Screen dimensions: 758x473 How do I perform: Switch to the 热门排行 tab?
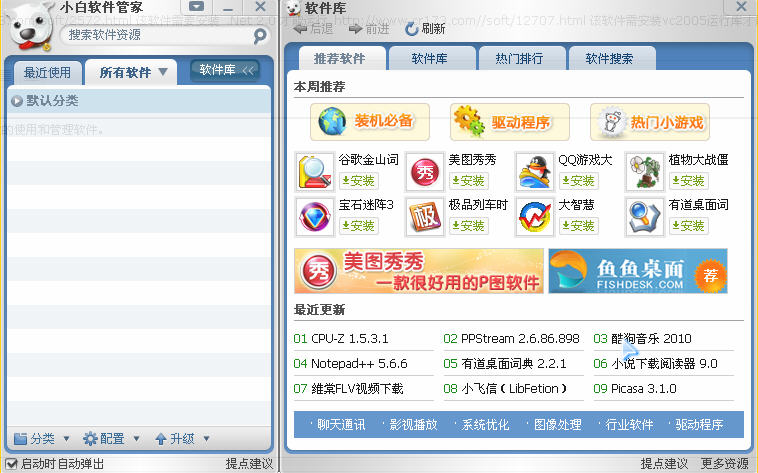(522, 59)
